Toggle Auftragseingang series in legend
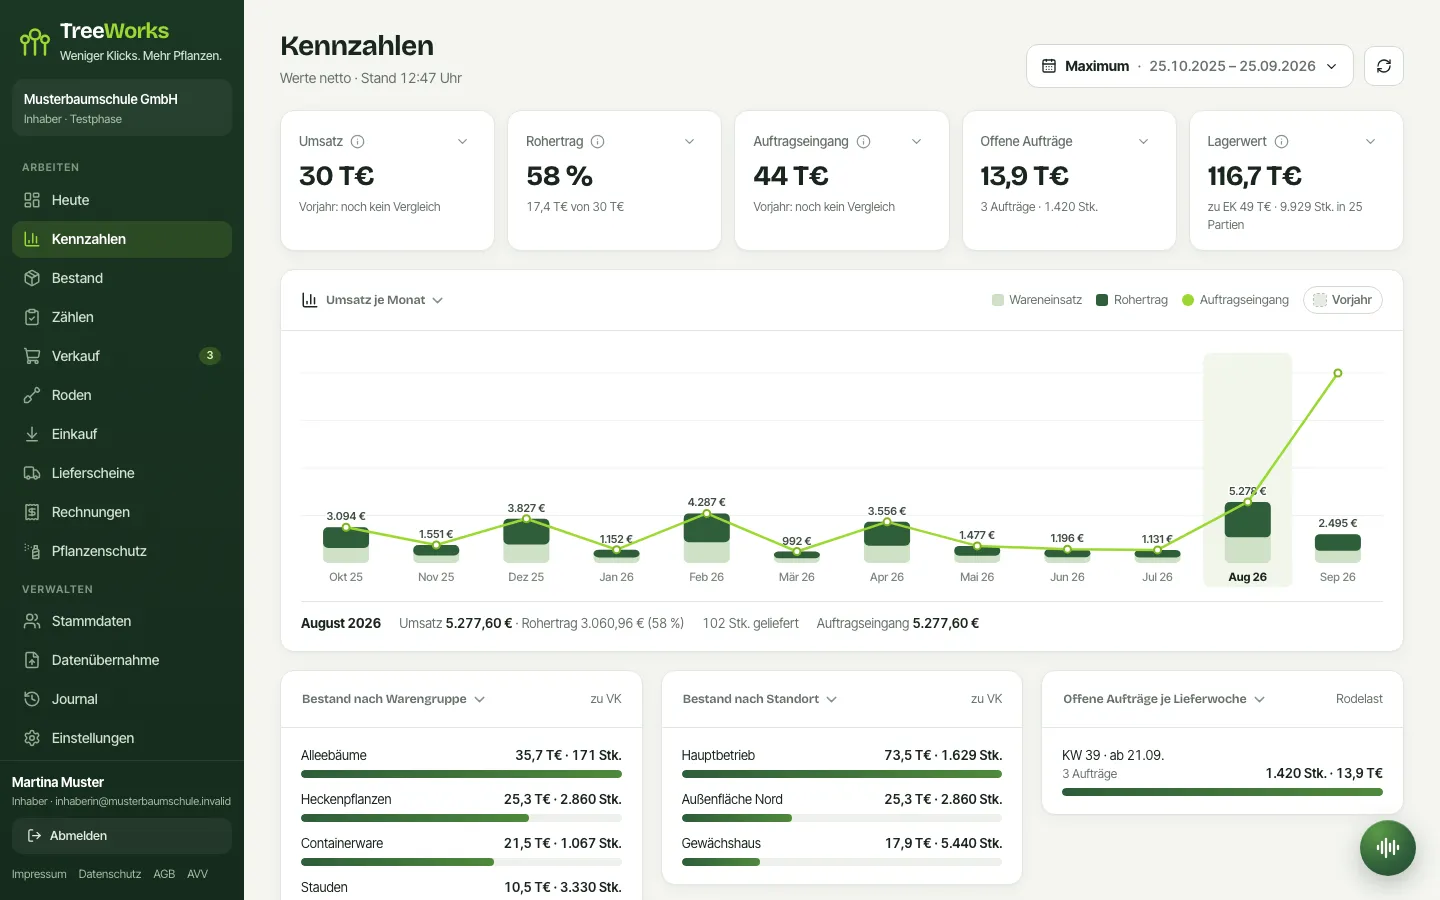Image resolution: width=1440 pixels, height=900 pixels. (1235, 300)
